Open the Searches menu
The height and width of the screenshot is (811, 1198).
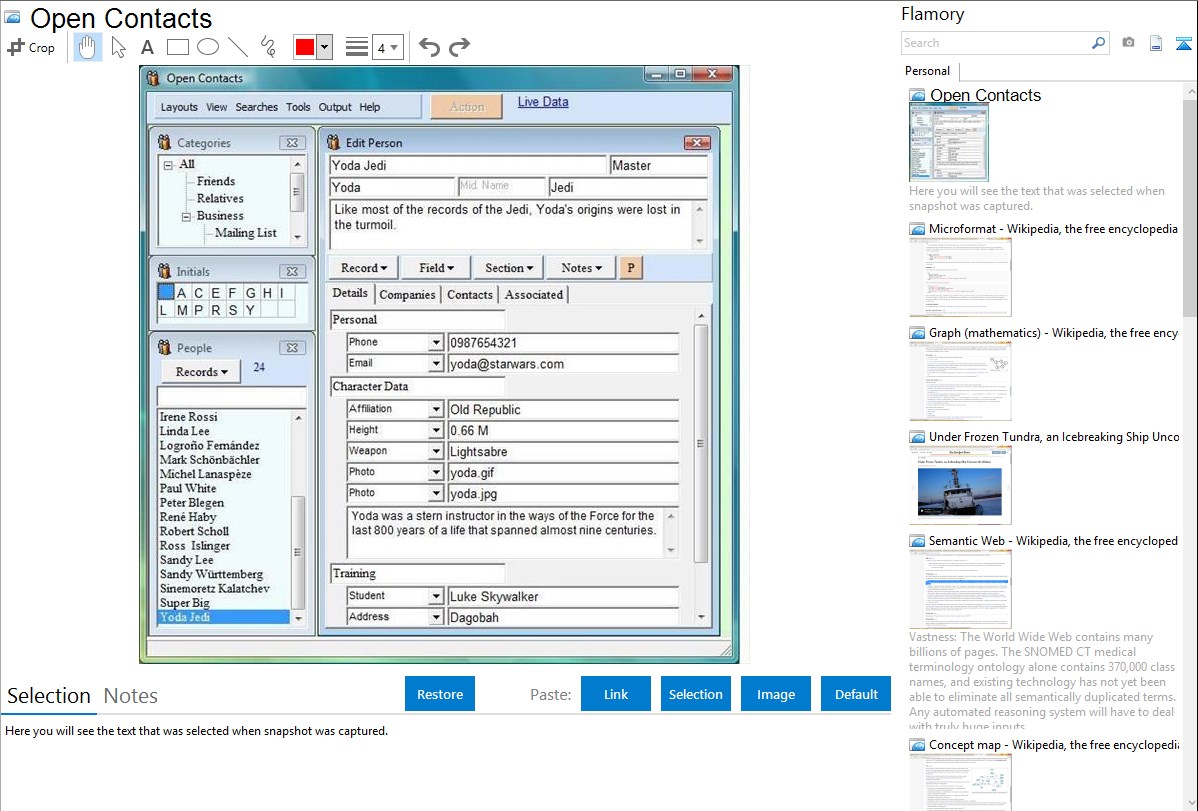coord(256,107)
